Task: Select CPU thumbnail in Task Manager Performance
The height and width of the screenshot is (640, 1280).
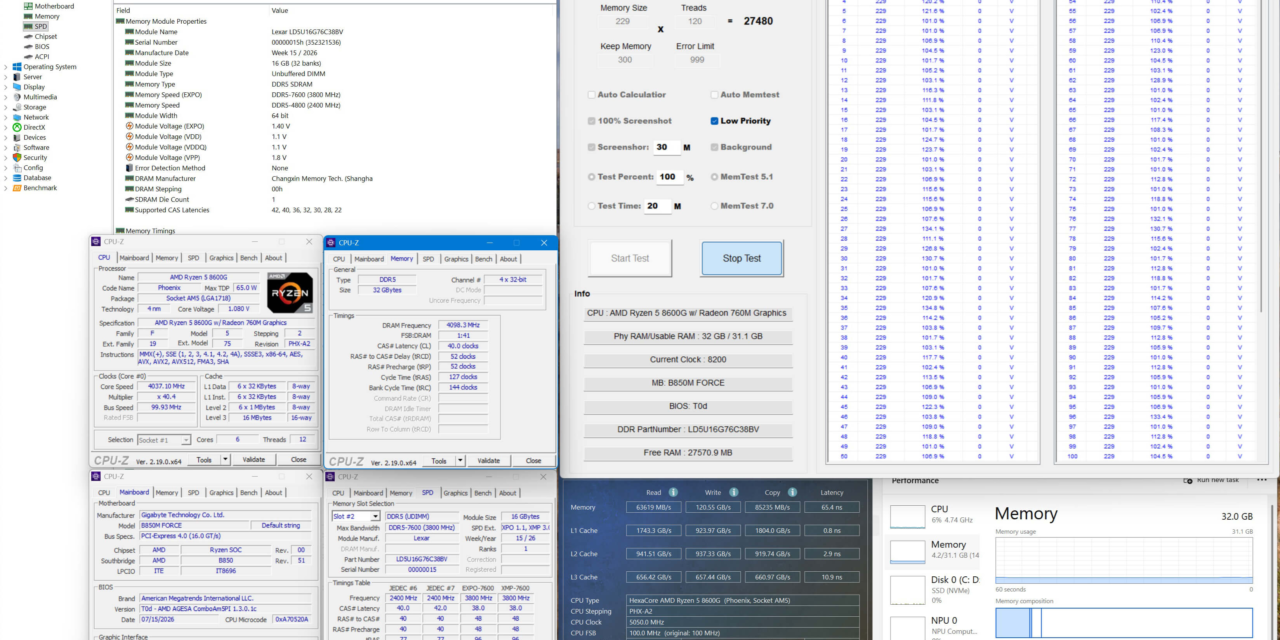Action: click(908, 516)
